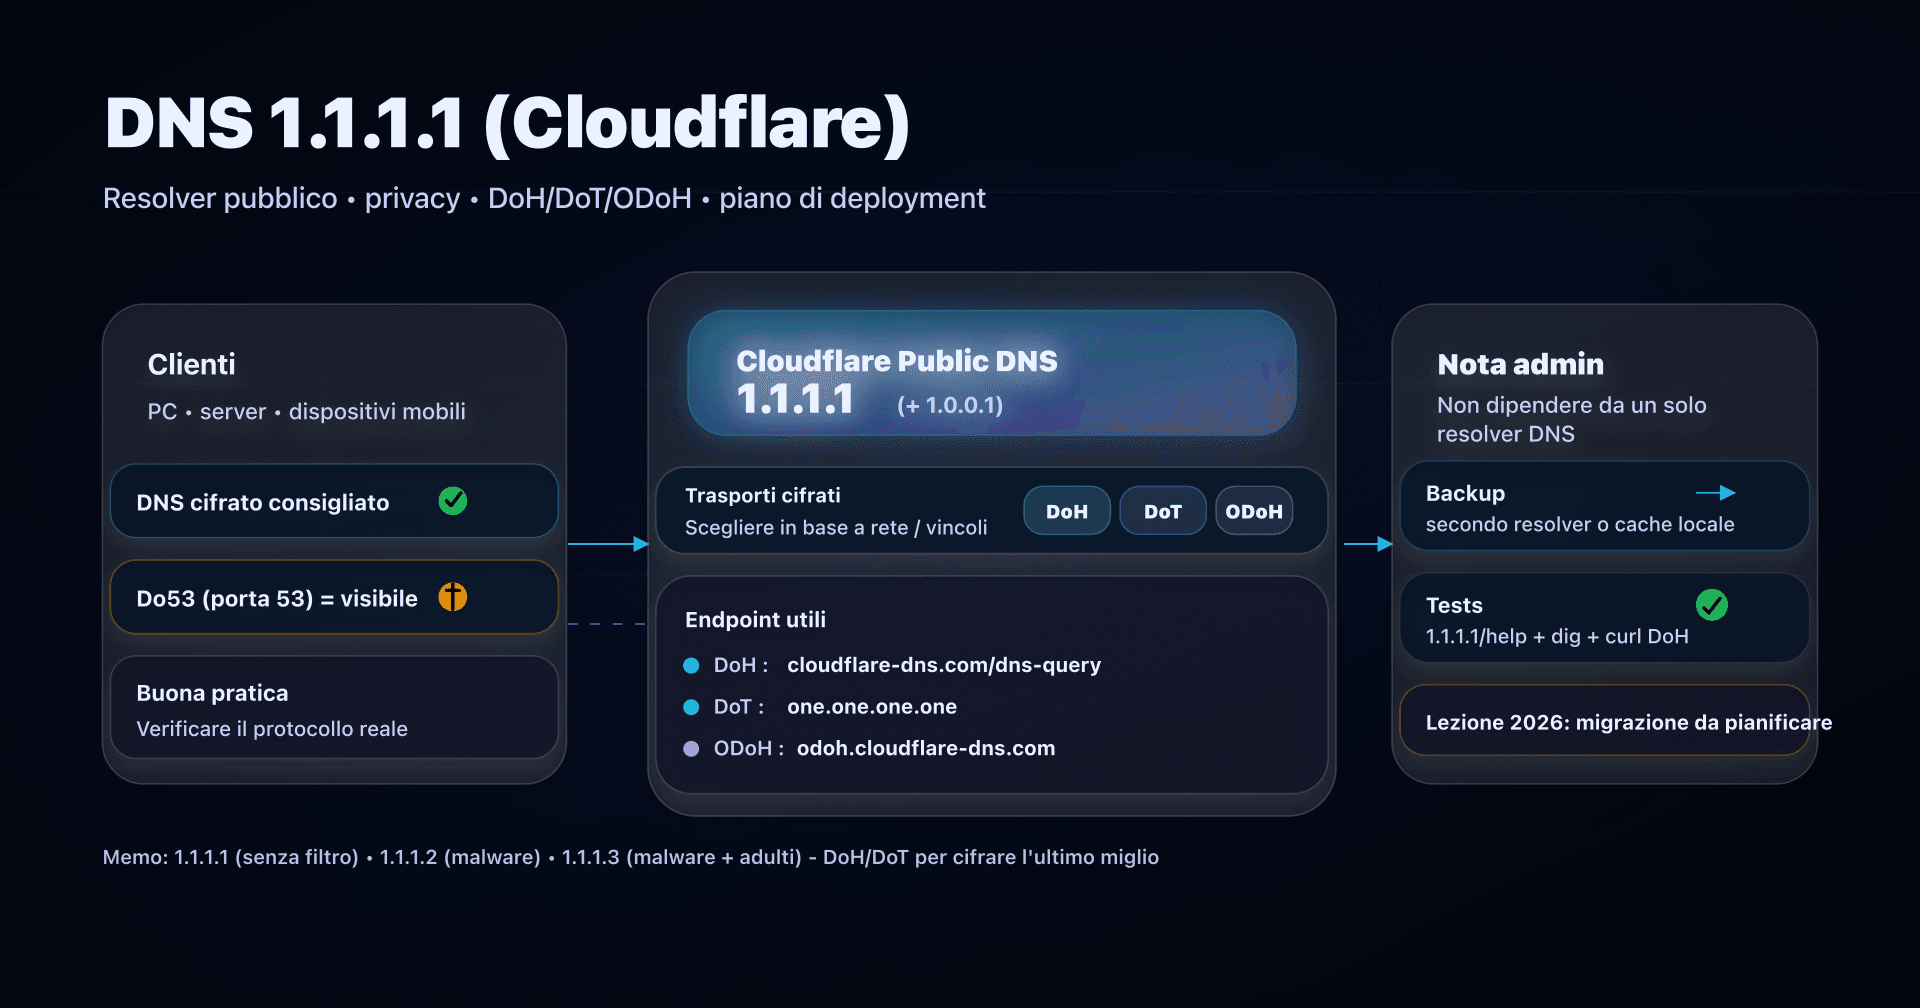The height and width of the screenshot is (1008, 1920).
Task: Toggle the DoH transport badge
Action: tap(1067, 510)
